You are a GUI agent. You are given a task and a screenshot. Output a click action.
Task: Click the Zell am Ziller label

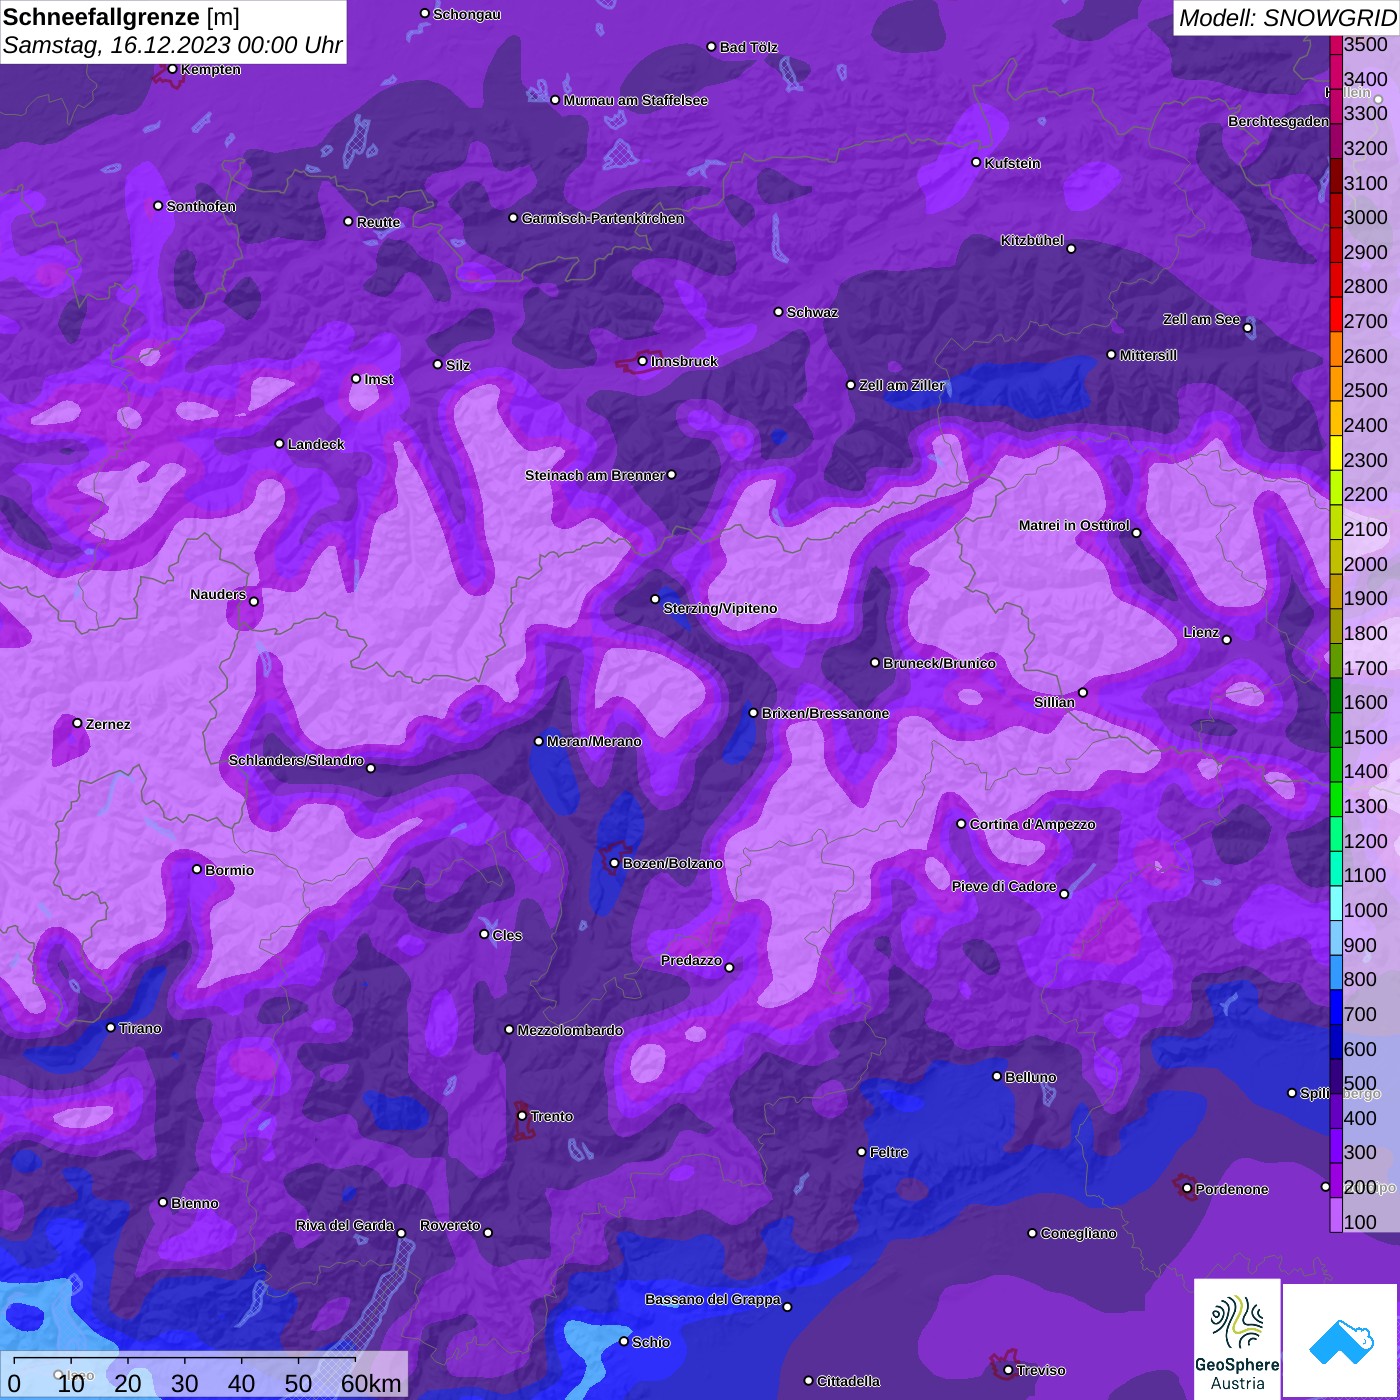point(901,385)
